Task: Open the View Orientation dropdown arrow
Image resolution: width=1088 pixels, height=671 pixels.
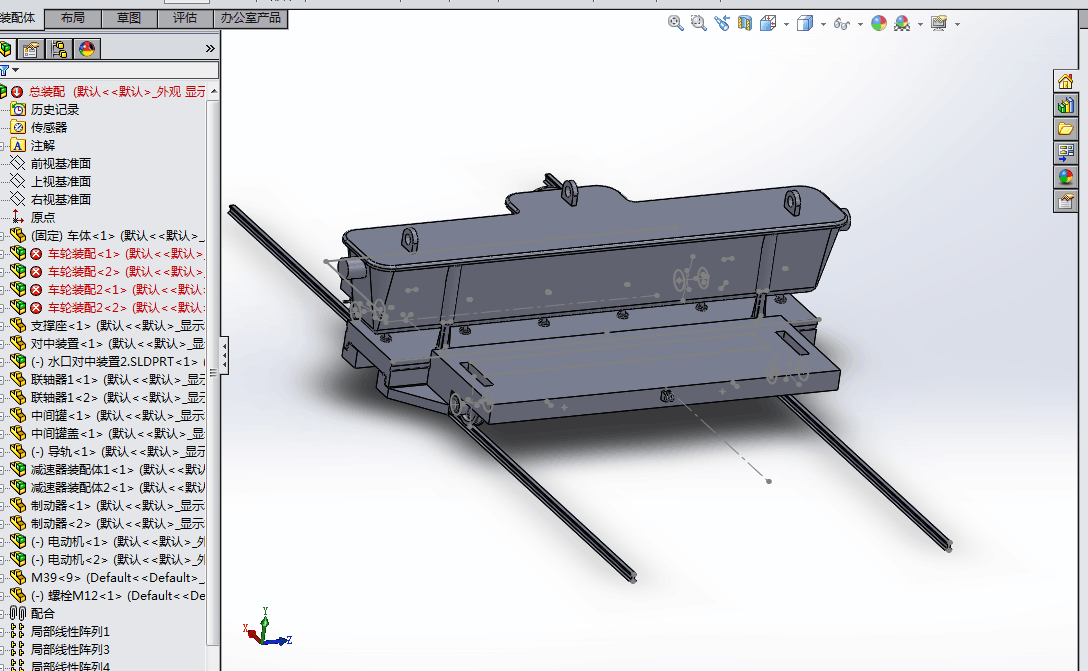Action: coord(786,24)
